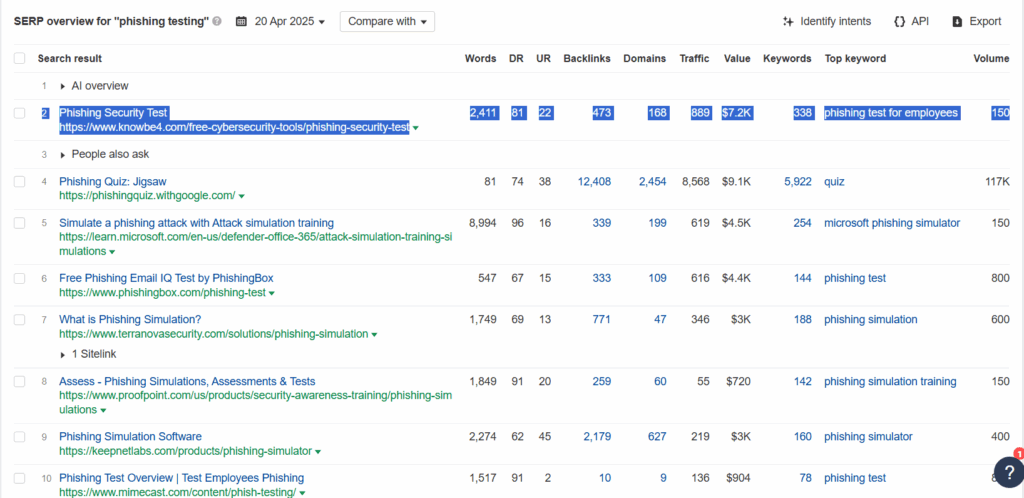Click top keyword phishing simulator

click(868, 437)
